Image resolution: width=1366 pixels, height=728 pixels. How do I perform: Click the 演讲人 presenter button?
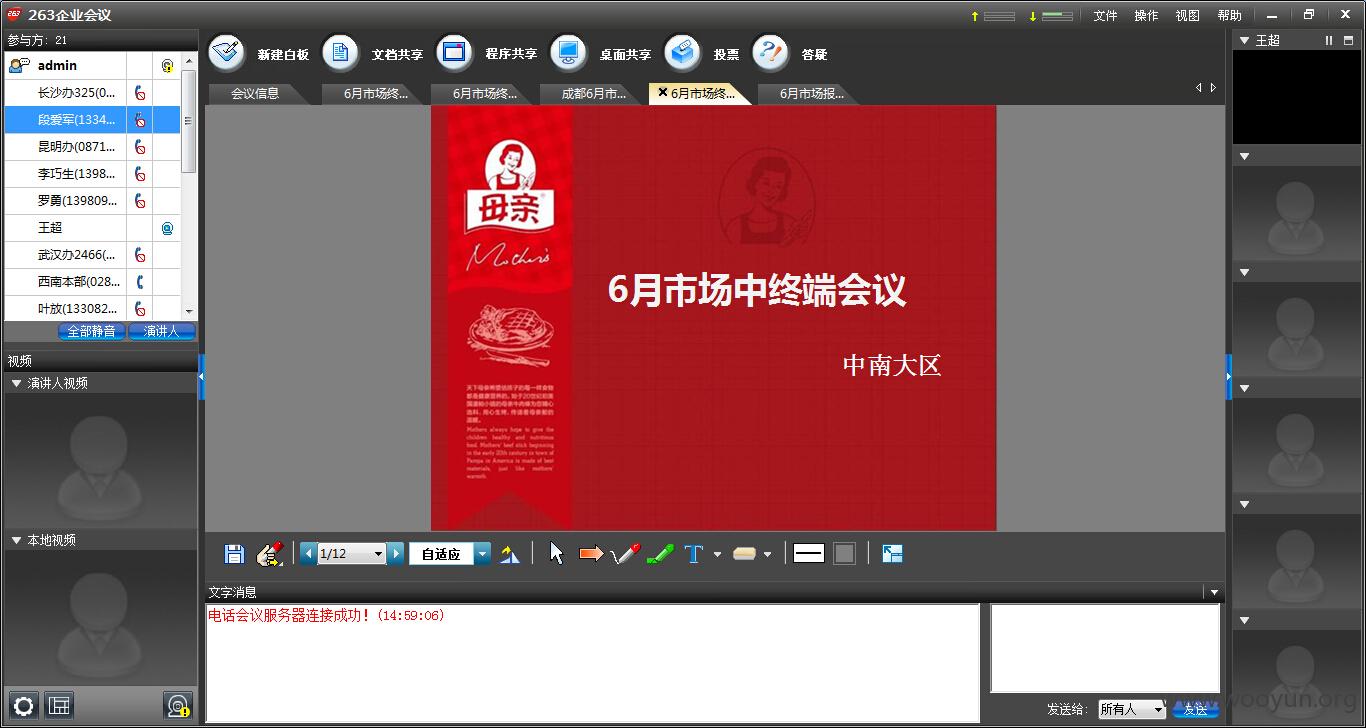click(161, 332)
